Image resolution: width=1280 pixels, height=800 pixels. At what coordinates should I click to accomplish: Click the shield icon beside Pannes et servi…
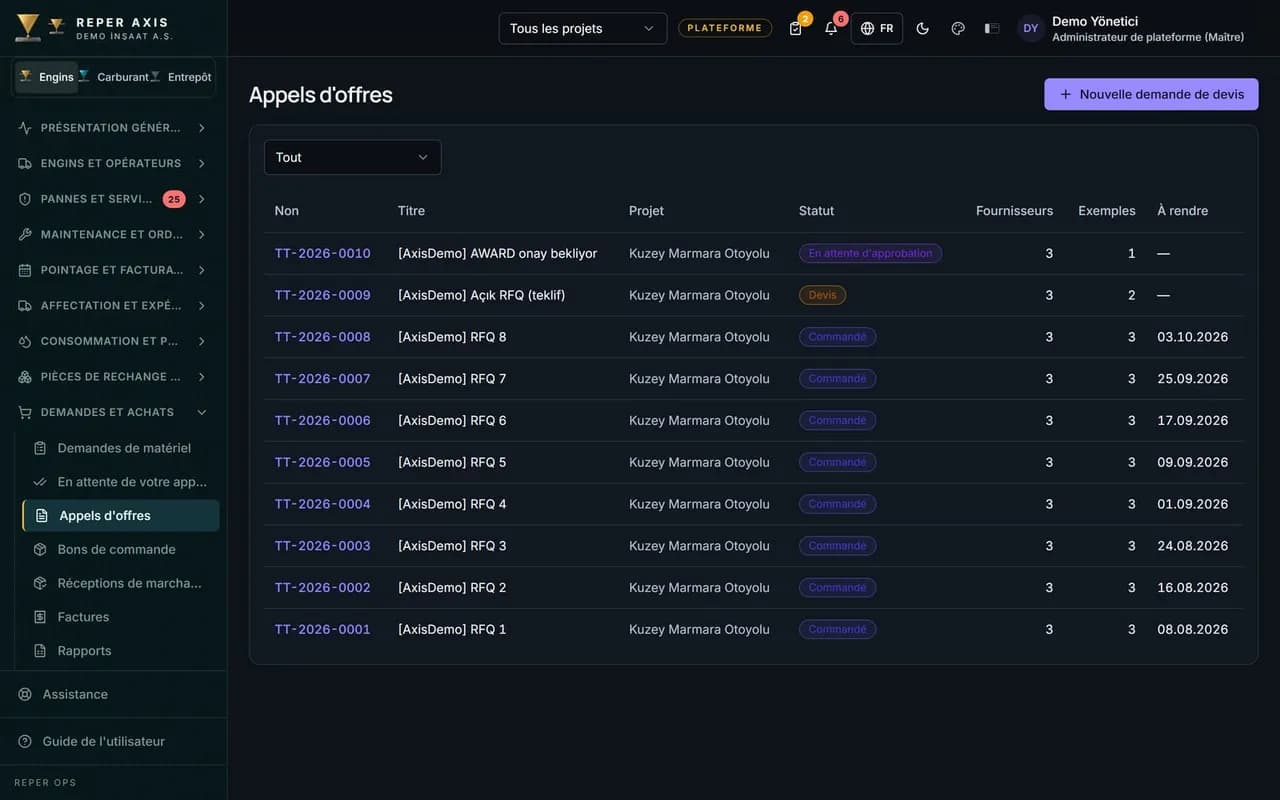[25, 199]
